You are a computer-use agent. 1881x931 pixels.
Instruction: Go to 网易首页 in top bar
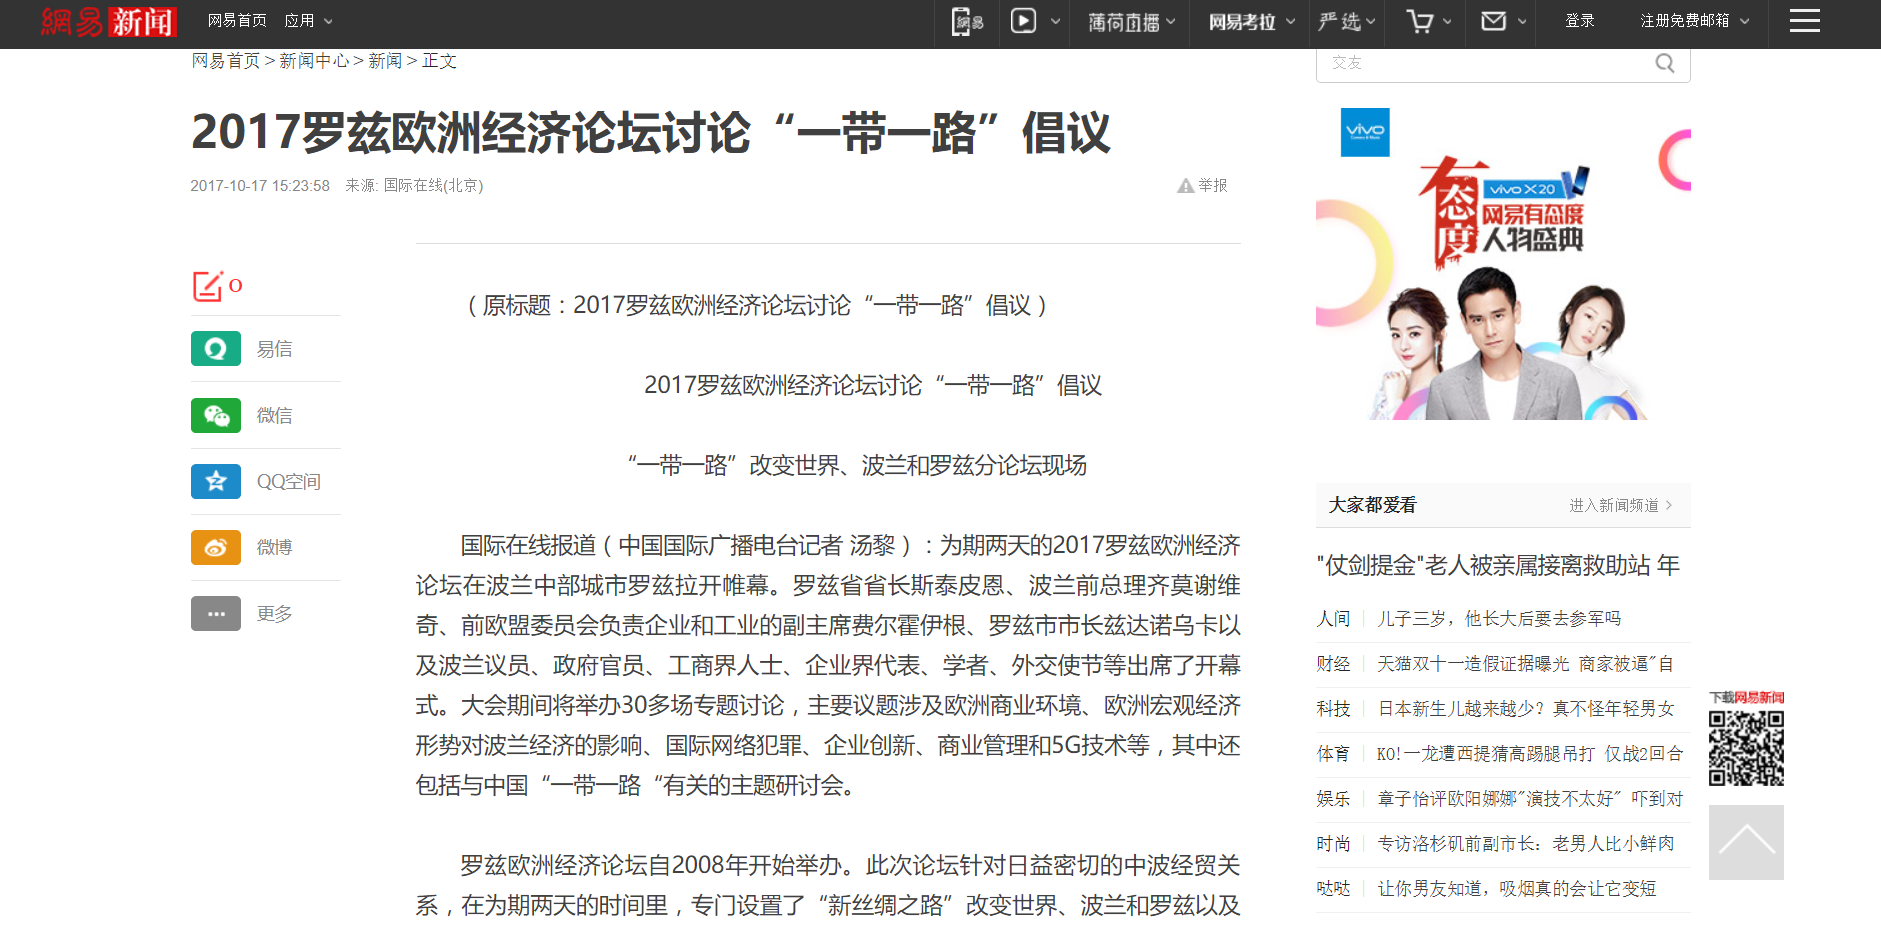pos(237,21)
